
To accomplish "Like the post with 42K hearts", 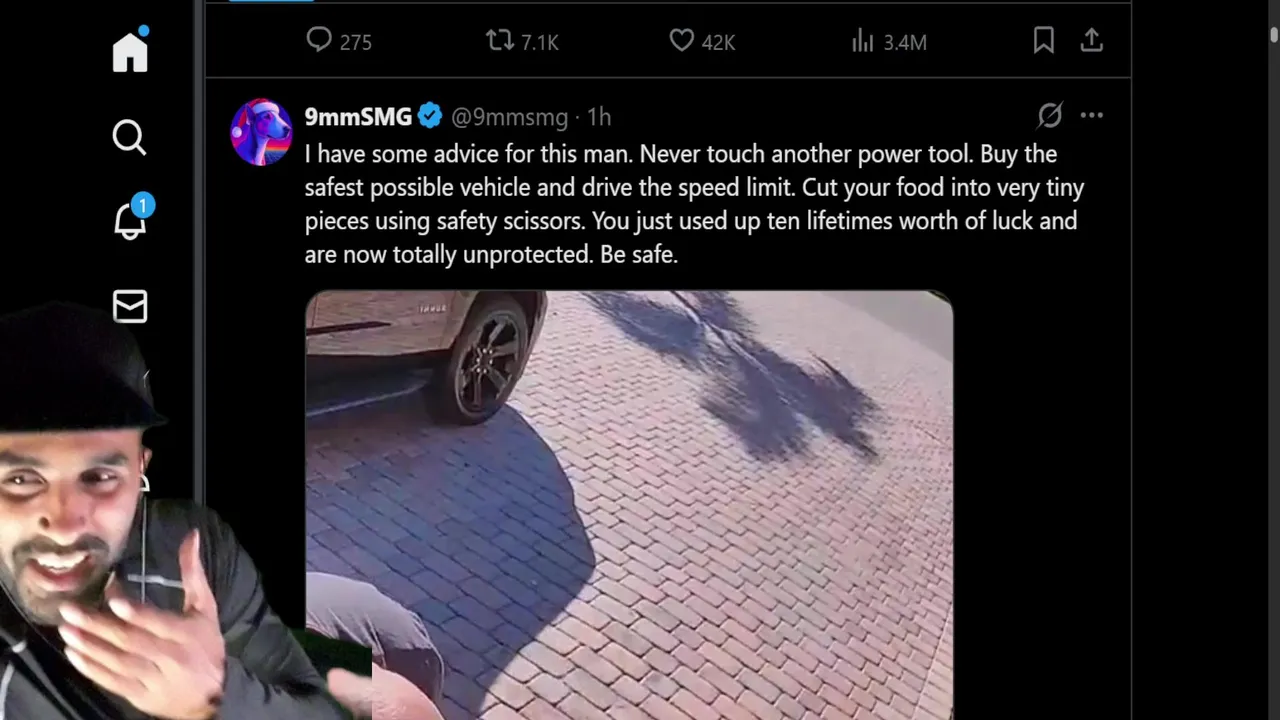I will (702, 41).
